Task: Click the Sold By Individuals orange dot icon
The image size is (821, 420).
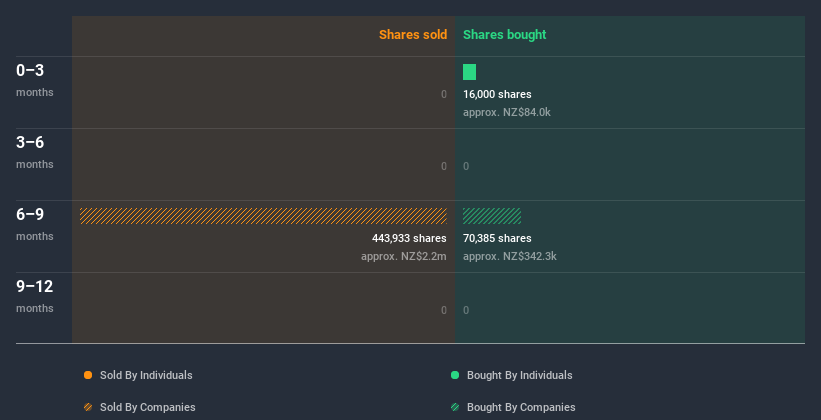Action: [x=88, y=375]
